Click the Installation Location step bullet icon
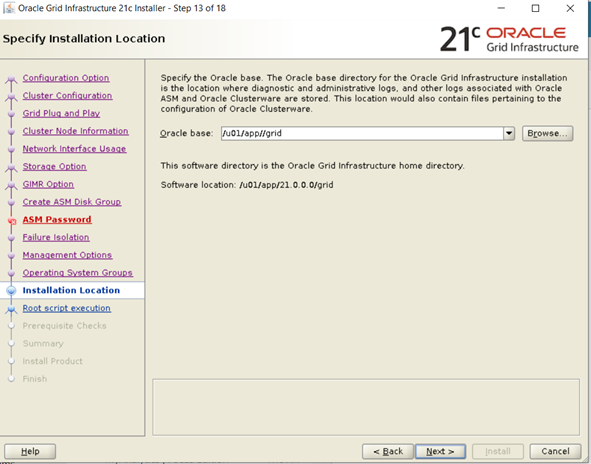Image resolution: width=591 pixels, height=464 pixels. tap(11, 291)
